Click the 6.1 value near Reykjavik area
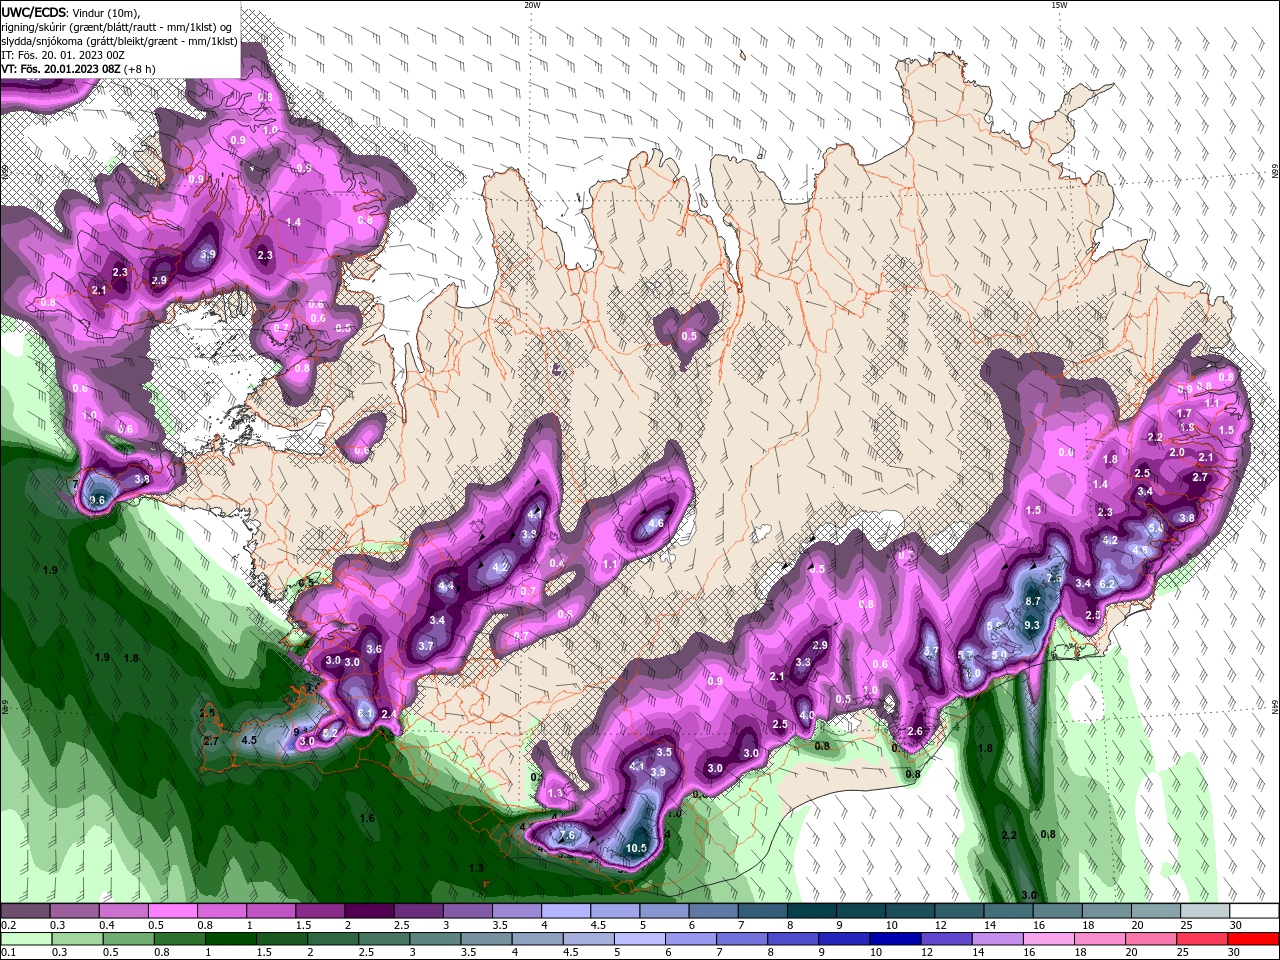This screenshot has height=960, width=1280. point(365,714)
